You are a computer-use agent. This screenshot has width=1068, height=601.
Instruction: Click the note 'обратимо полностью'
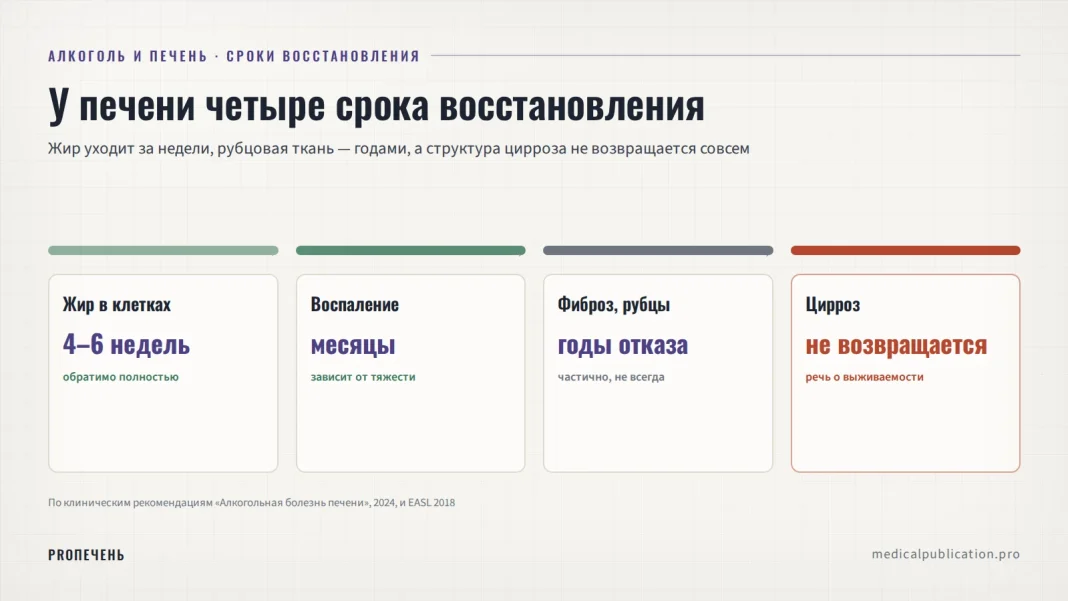121,377
